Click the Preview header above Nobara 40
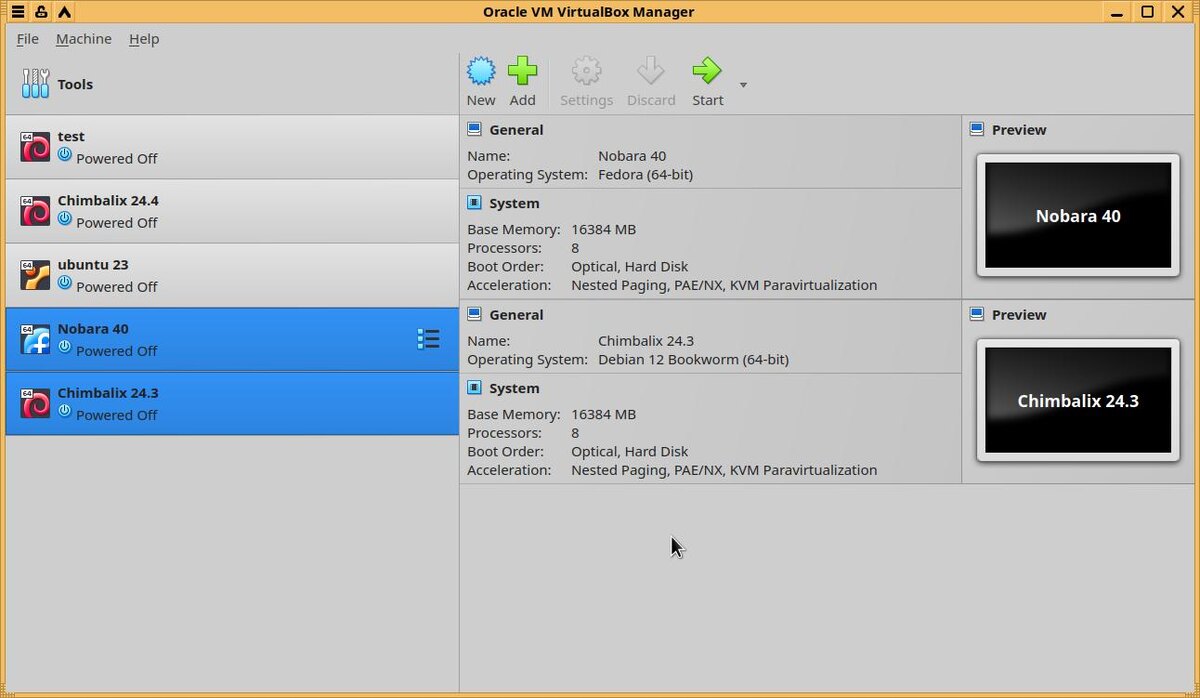1200x698 pixels. tap(1019, 130)
